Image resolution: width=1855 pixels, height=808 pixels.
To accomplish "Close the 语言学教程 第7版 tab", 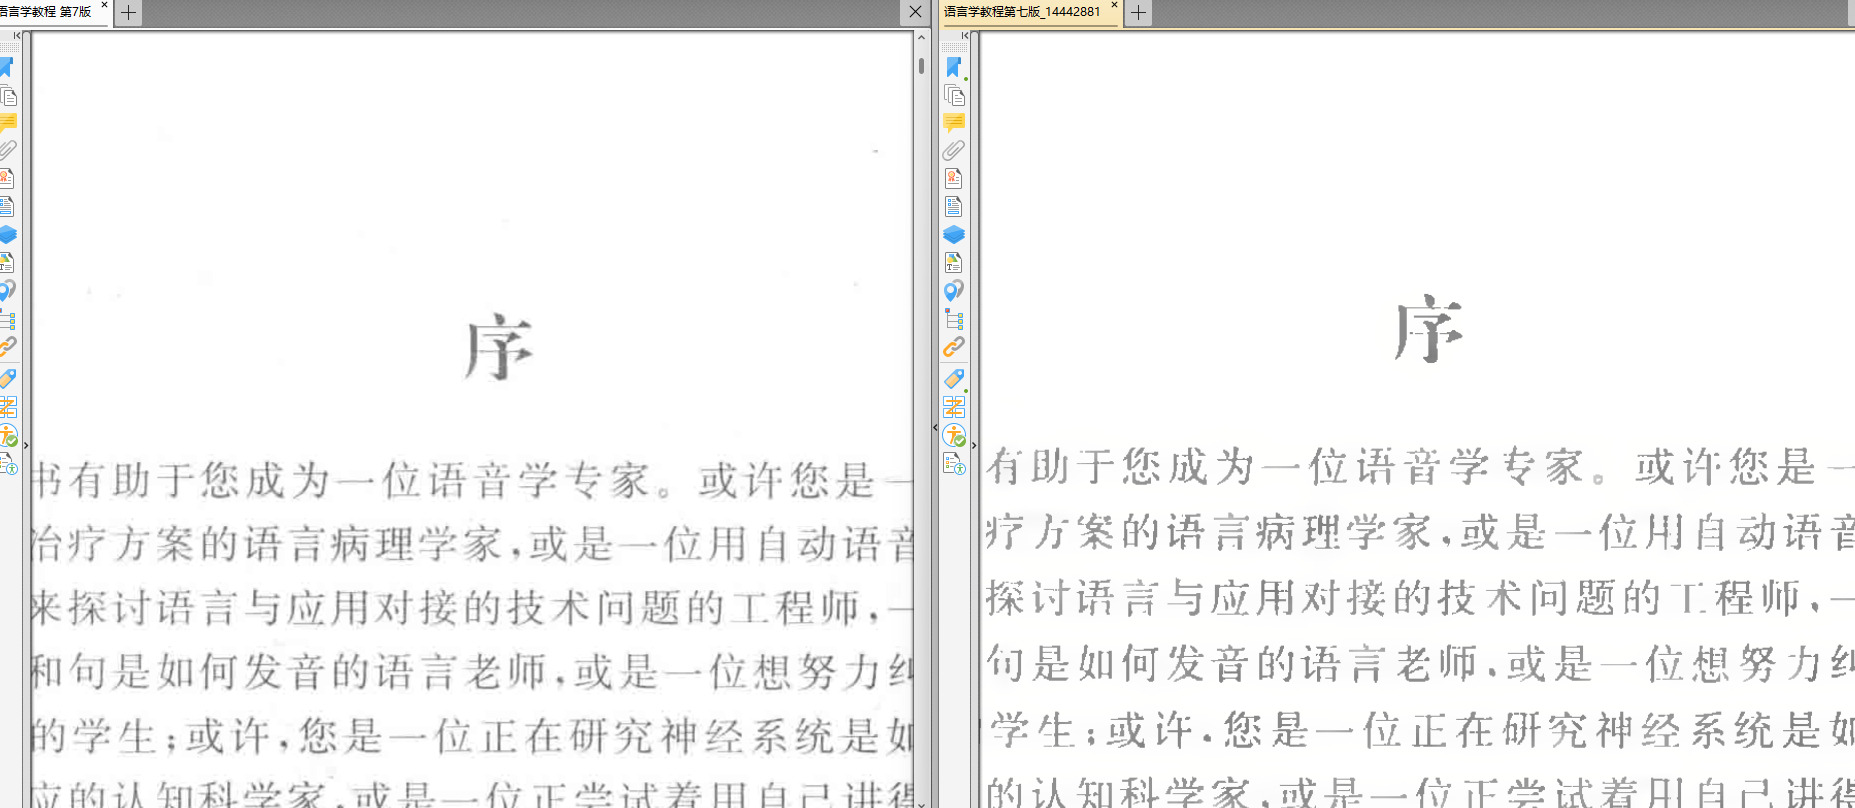I will [x=104, y=6].
